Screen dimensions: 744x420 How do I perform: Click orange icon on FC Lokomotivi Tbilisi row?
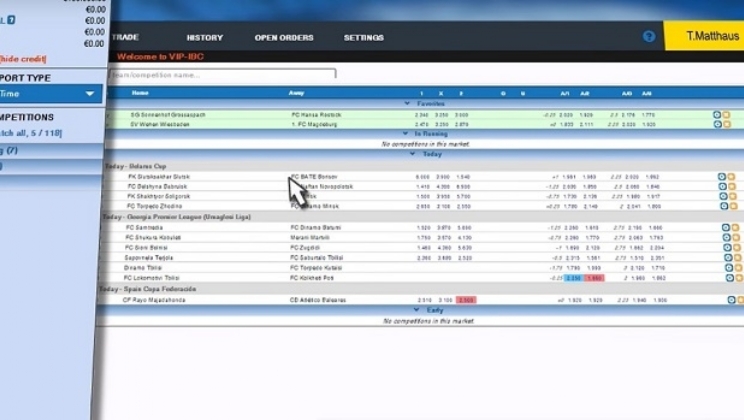(737, 278)
